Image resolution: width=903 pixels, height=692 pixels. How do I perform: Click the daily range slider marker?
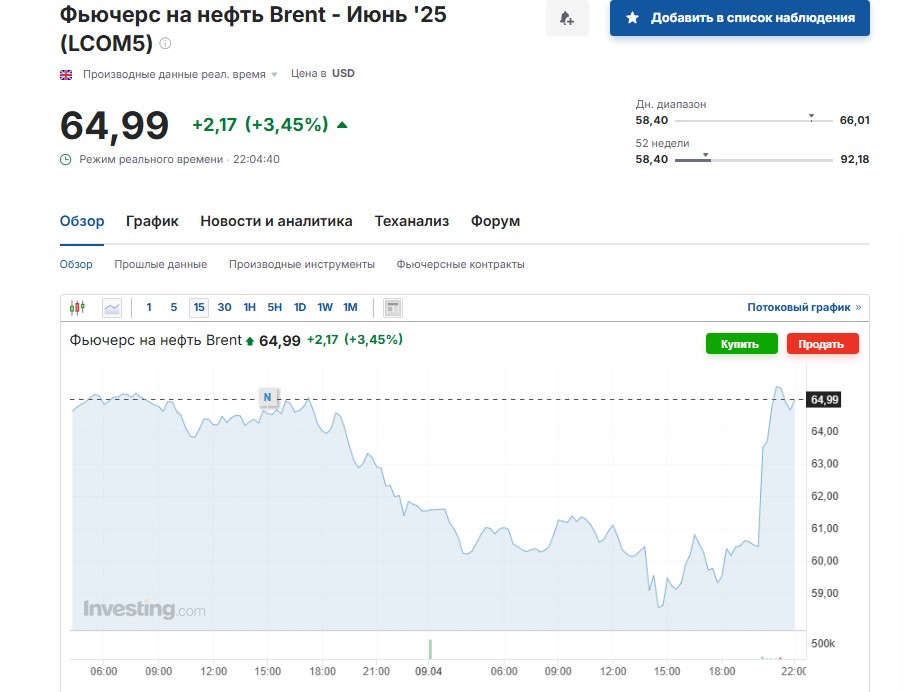pos(811,117)
